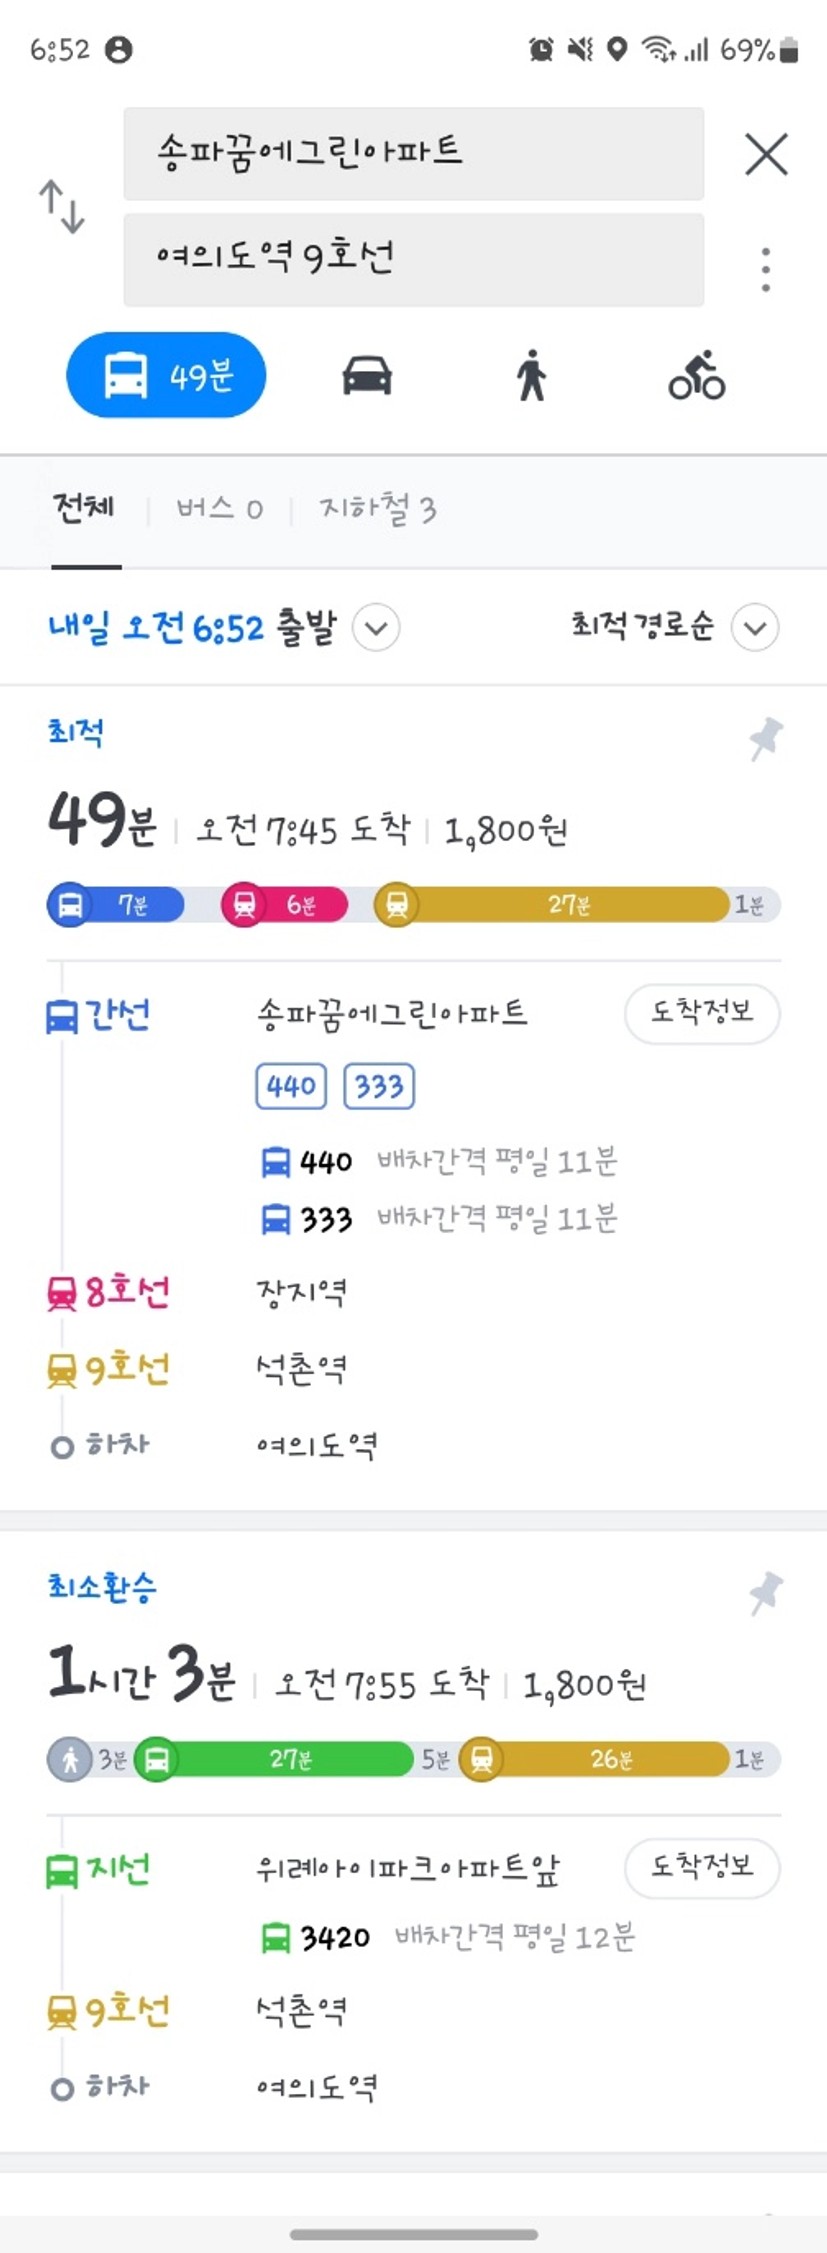Image resolution: width=827 pixels, height=2253 pixels.
Task: Expand the departure time 내일 오전 6:52 chevron
Action: (377, 628)
